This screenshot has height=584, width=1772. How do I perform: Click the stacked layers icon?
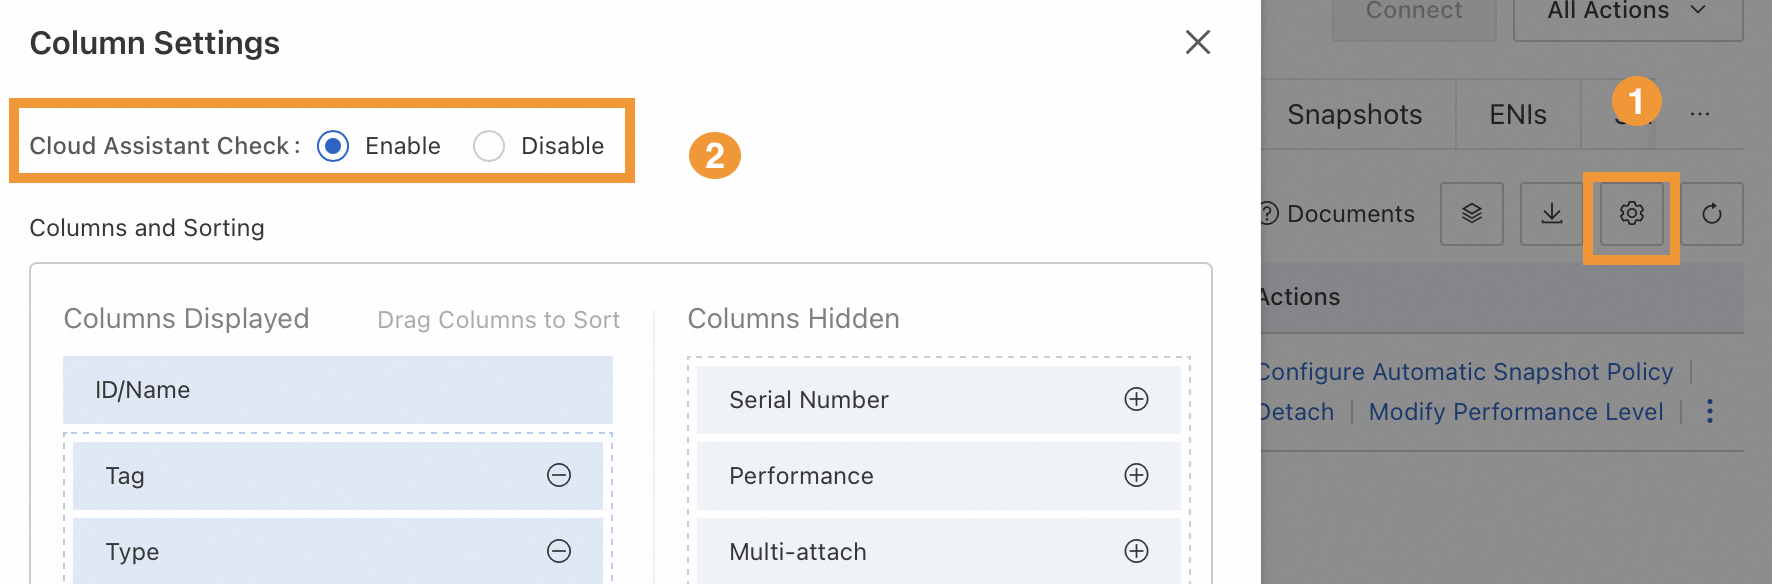tap(1471, 213)
